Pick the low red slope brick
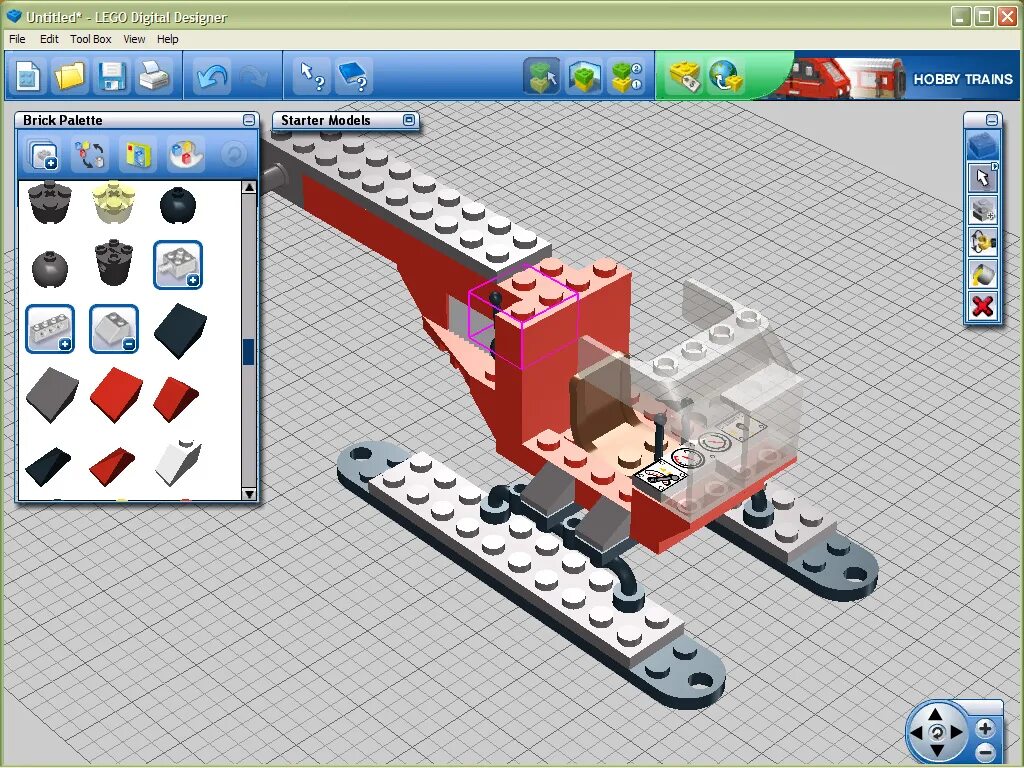1024x768 pixels. [x=112, y=466]
